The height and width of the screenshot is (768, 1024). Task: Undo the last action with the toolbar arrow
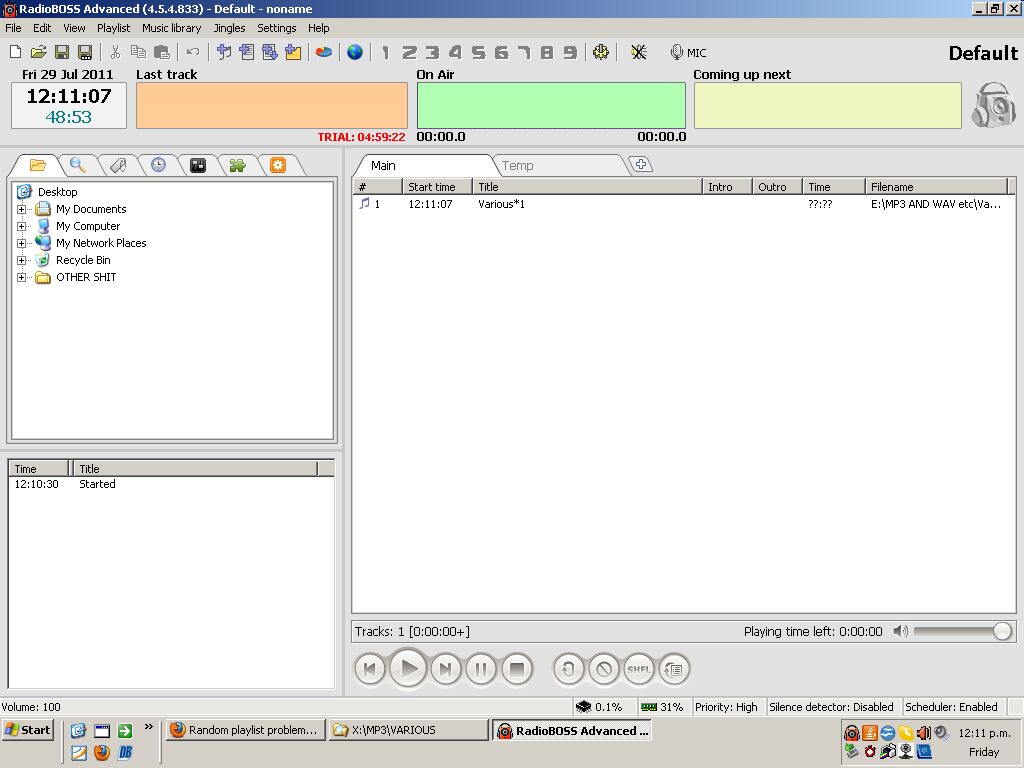[x=193, y=52]
